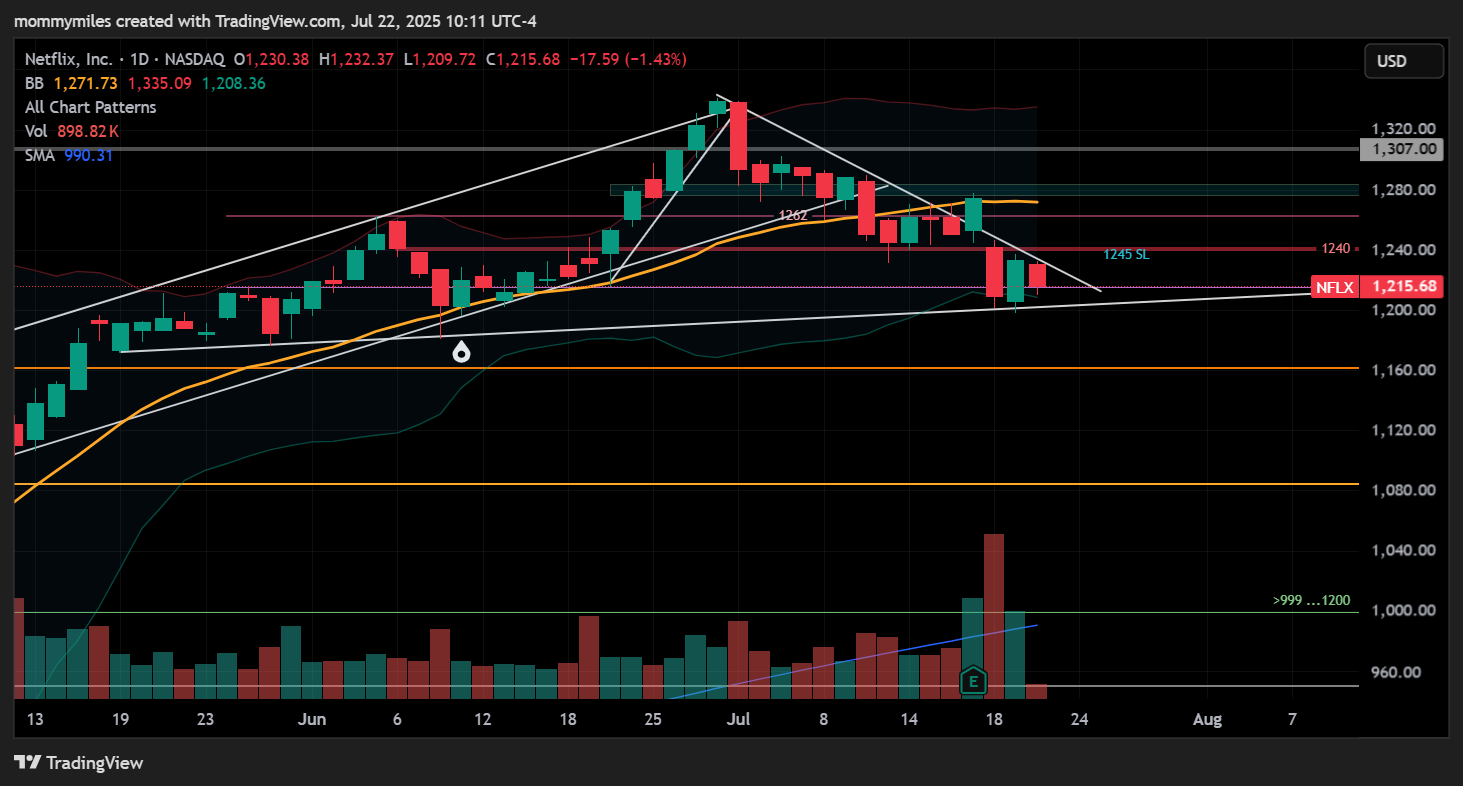Click the 23 date axis label
The width and height of the screenshot is (1463, 786).
tap(206, 719)
